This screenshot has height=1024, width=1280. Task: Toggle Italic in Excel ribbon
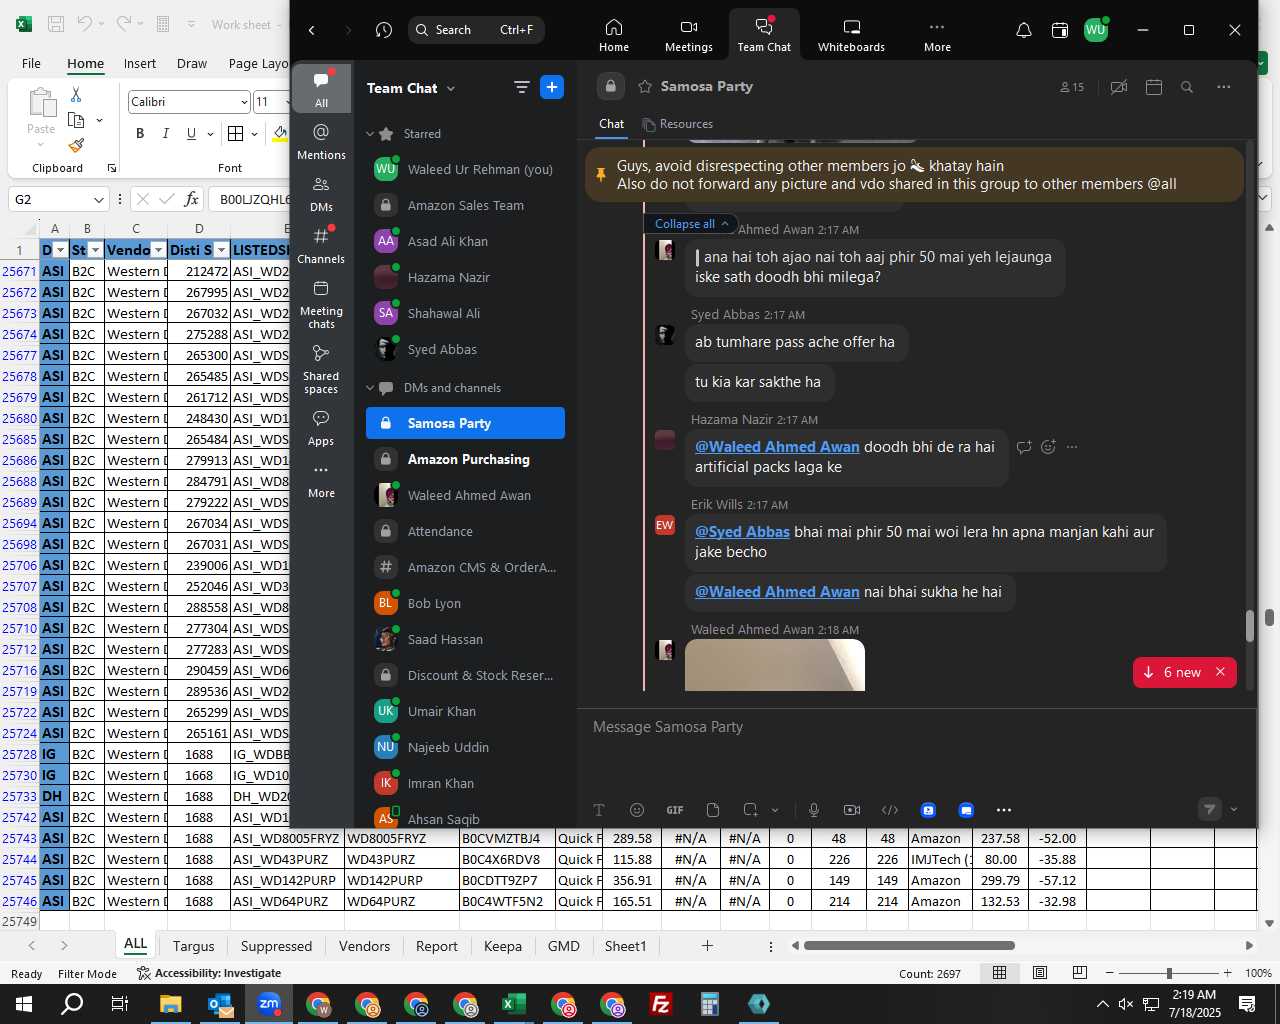pyautogui.click(x=165, y=133)
